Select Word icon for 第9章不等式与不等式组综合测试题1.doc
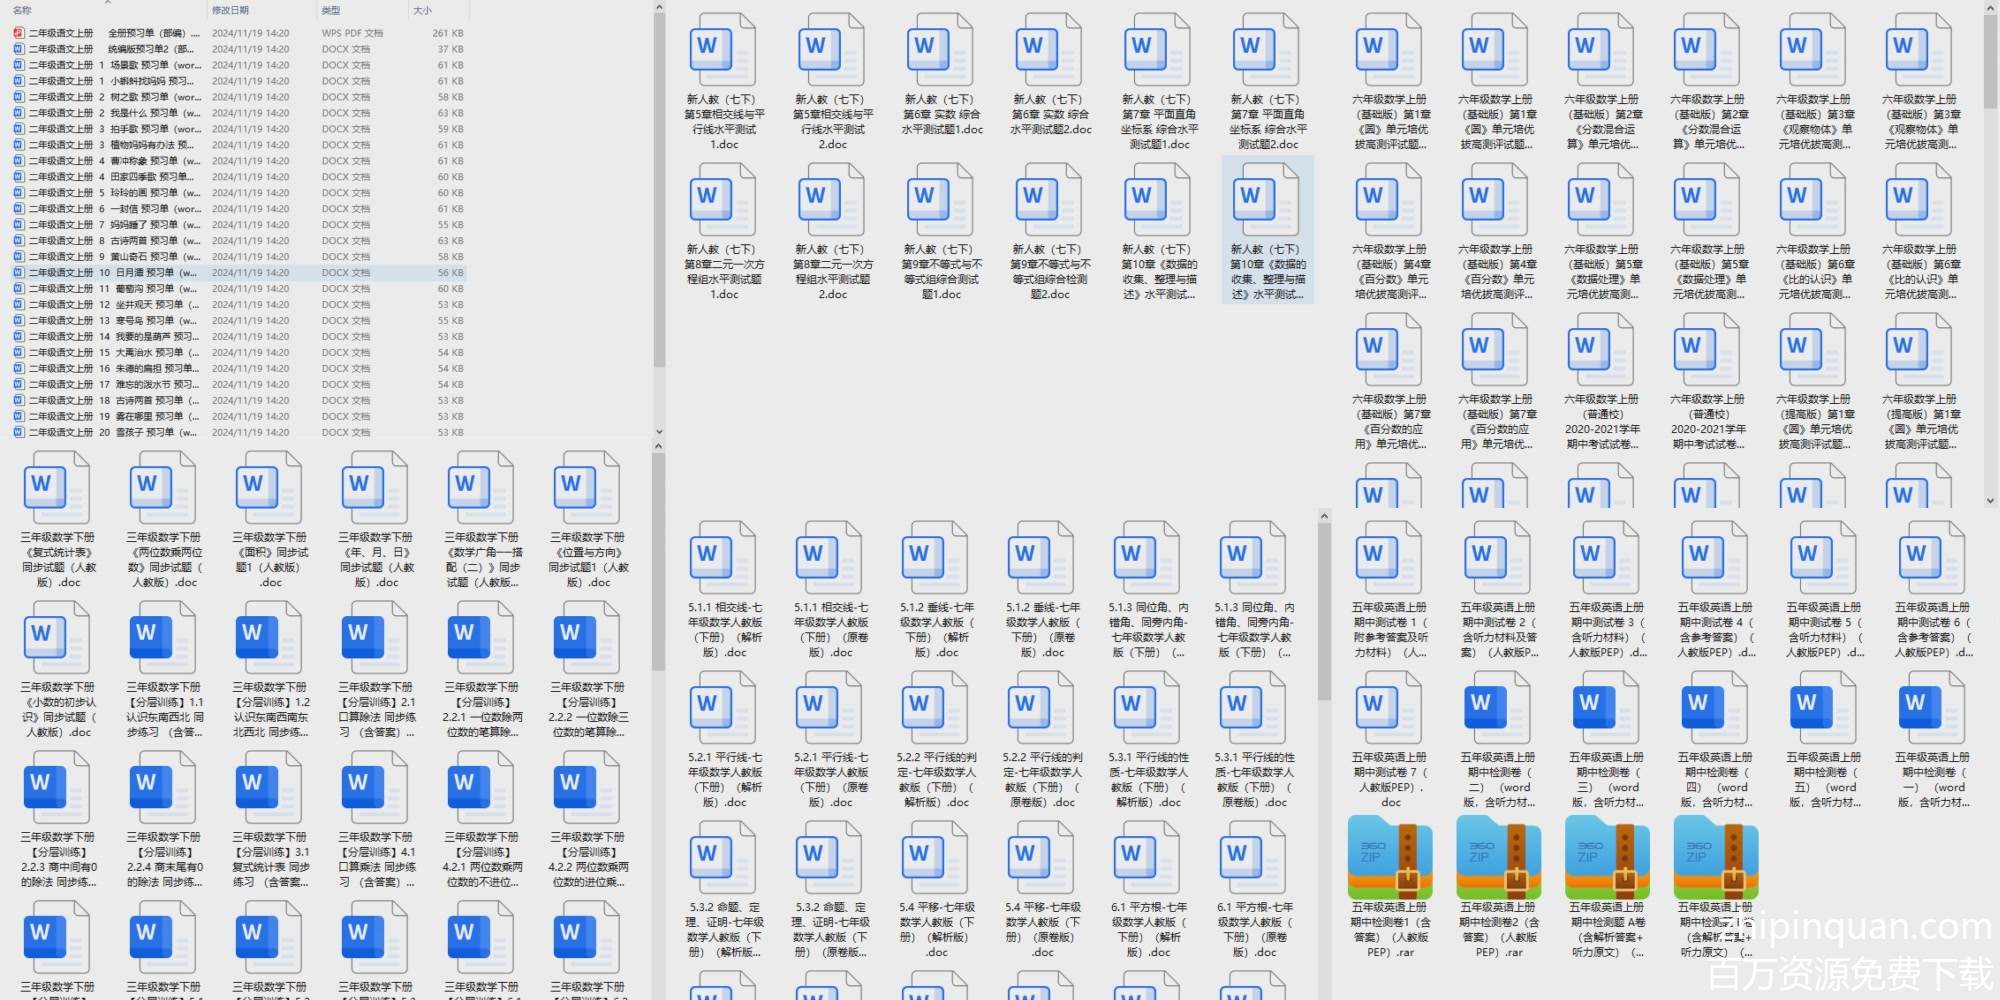The image size is (2000, 1000). (x=940, y=200)
